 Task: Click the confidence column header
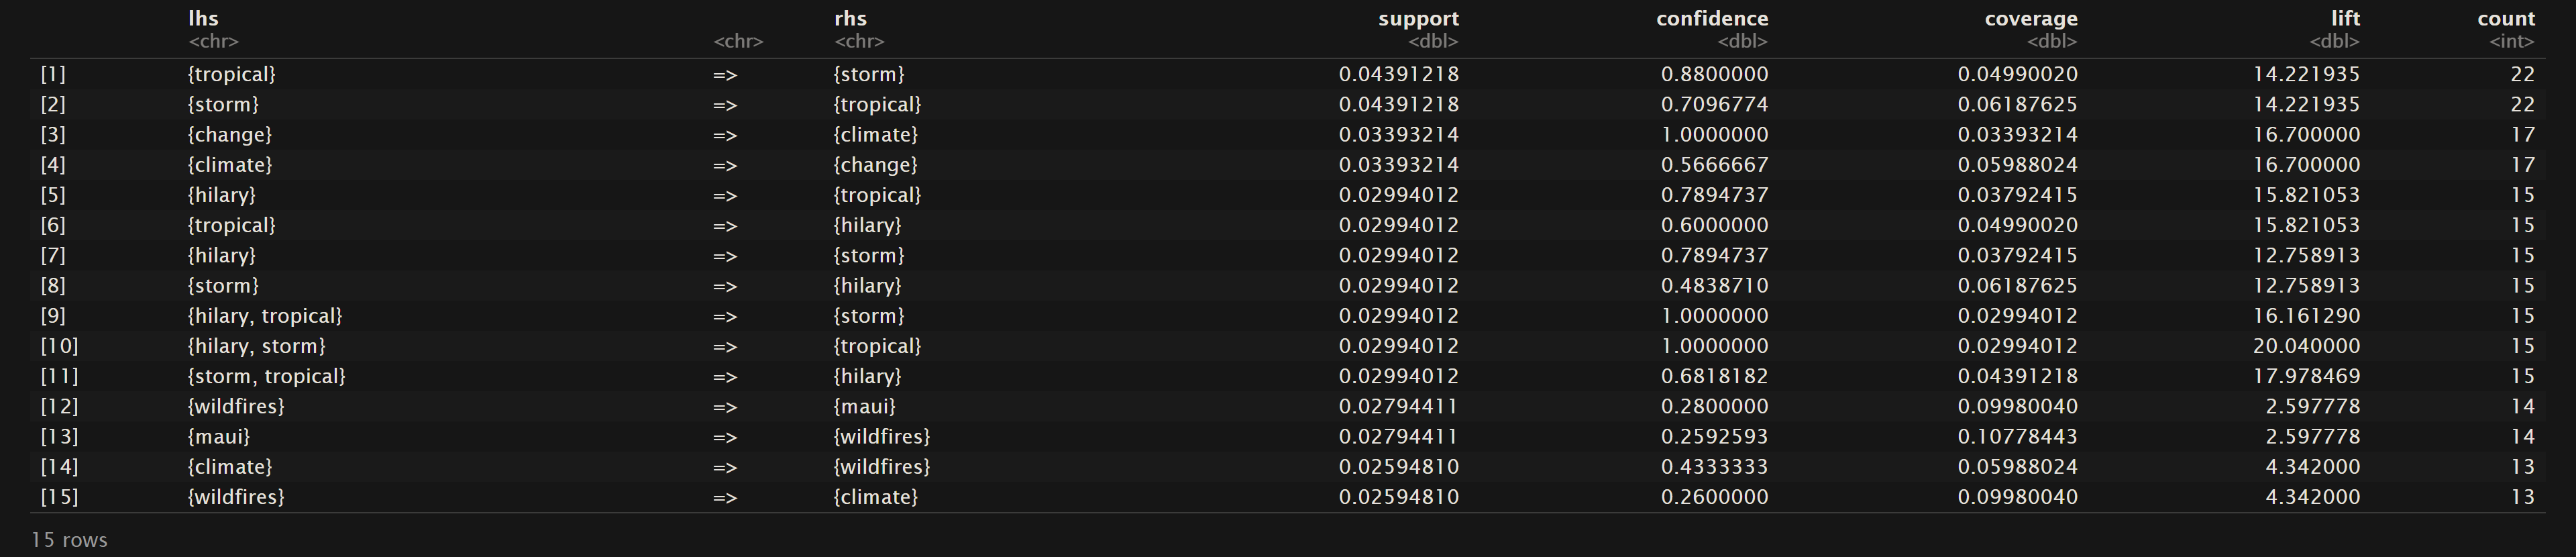point(1711,19)
